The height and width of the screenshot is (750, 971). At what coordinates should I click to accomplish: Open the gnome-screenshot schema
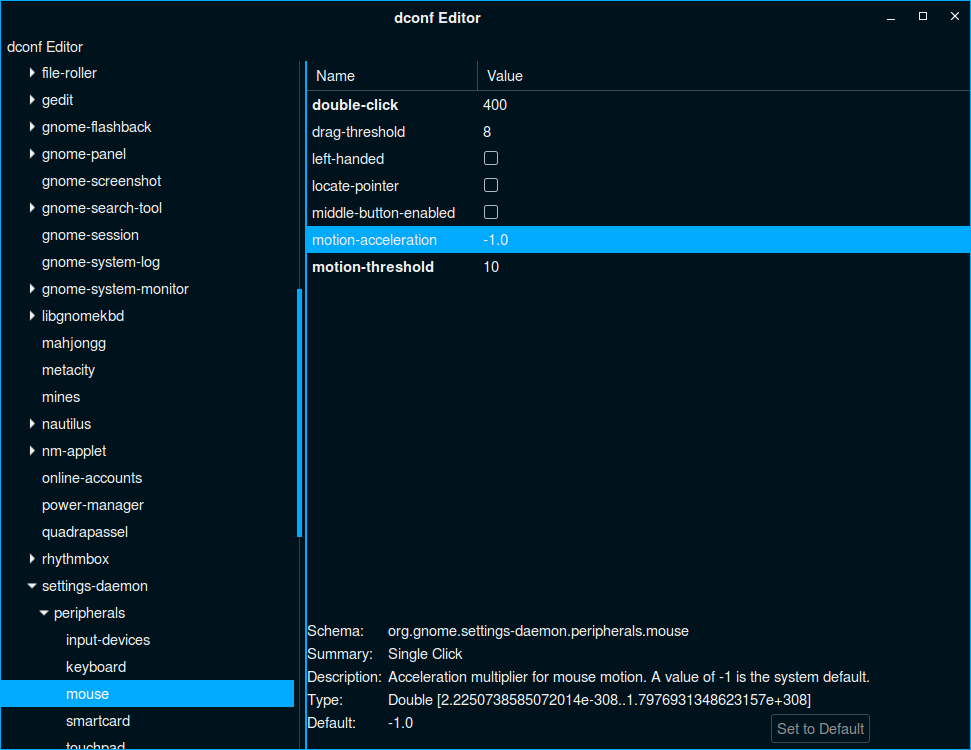101,181
